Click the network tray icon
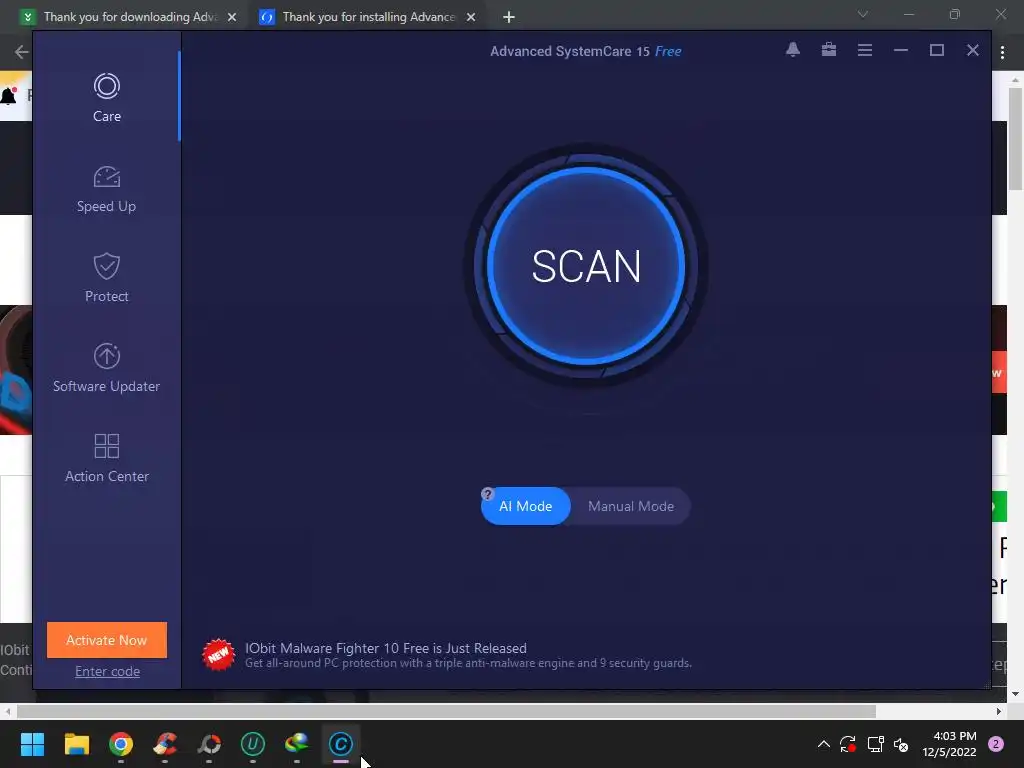 [x=875, y=744]
